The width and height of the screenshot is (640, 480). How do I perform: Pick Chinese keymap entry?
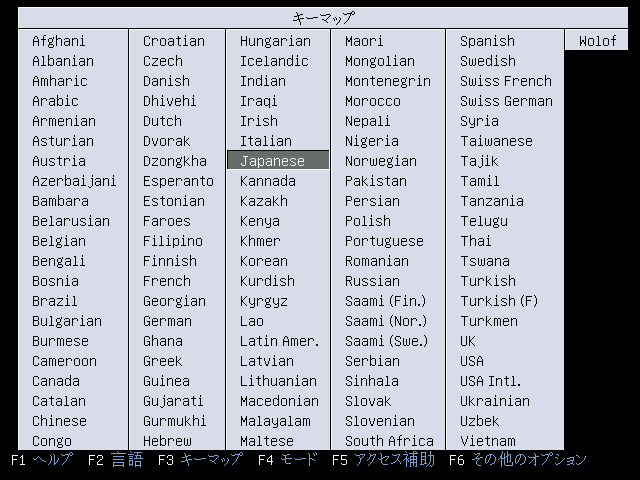[59, 421]
